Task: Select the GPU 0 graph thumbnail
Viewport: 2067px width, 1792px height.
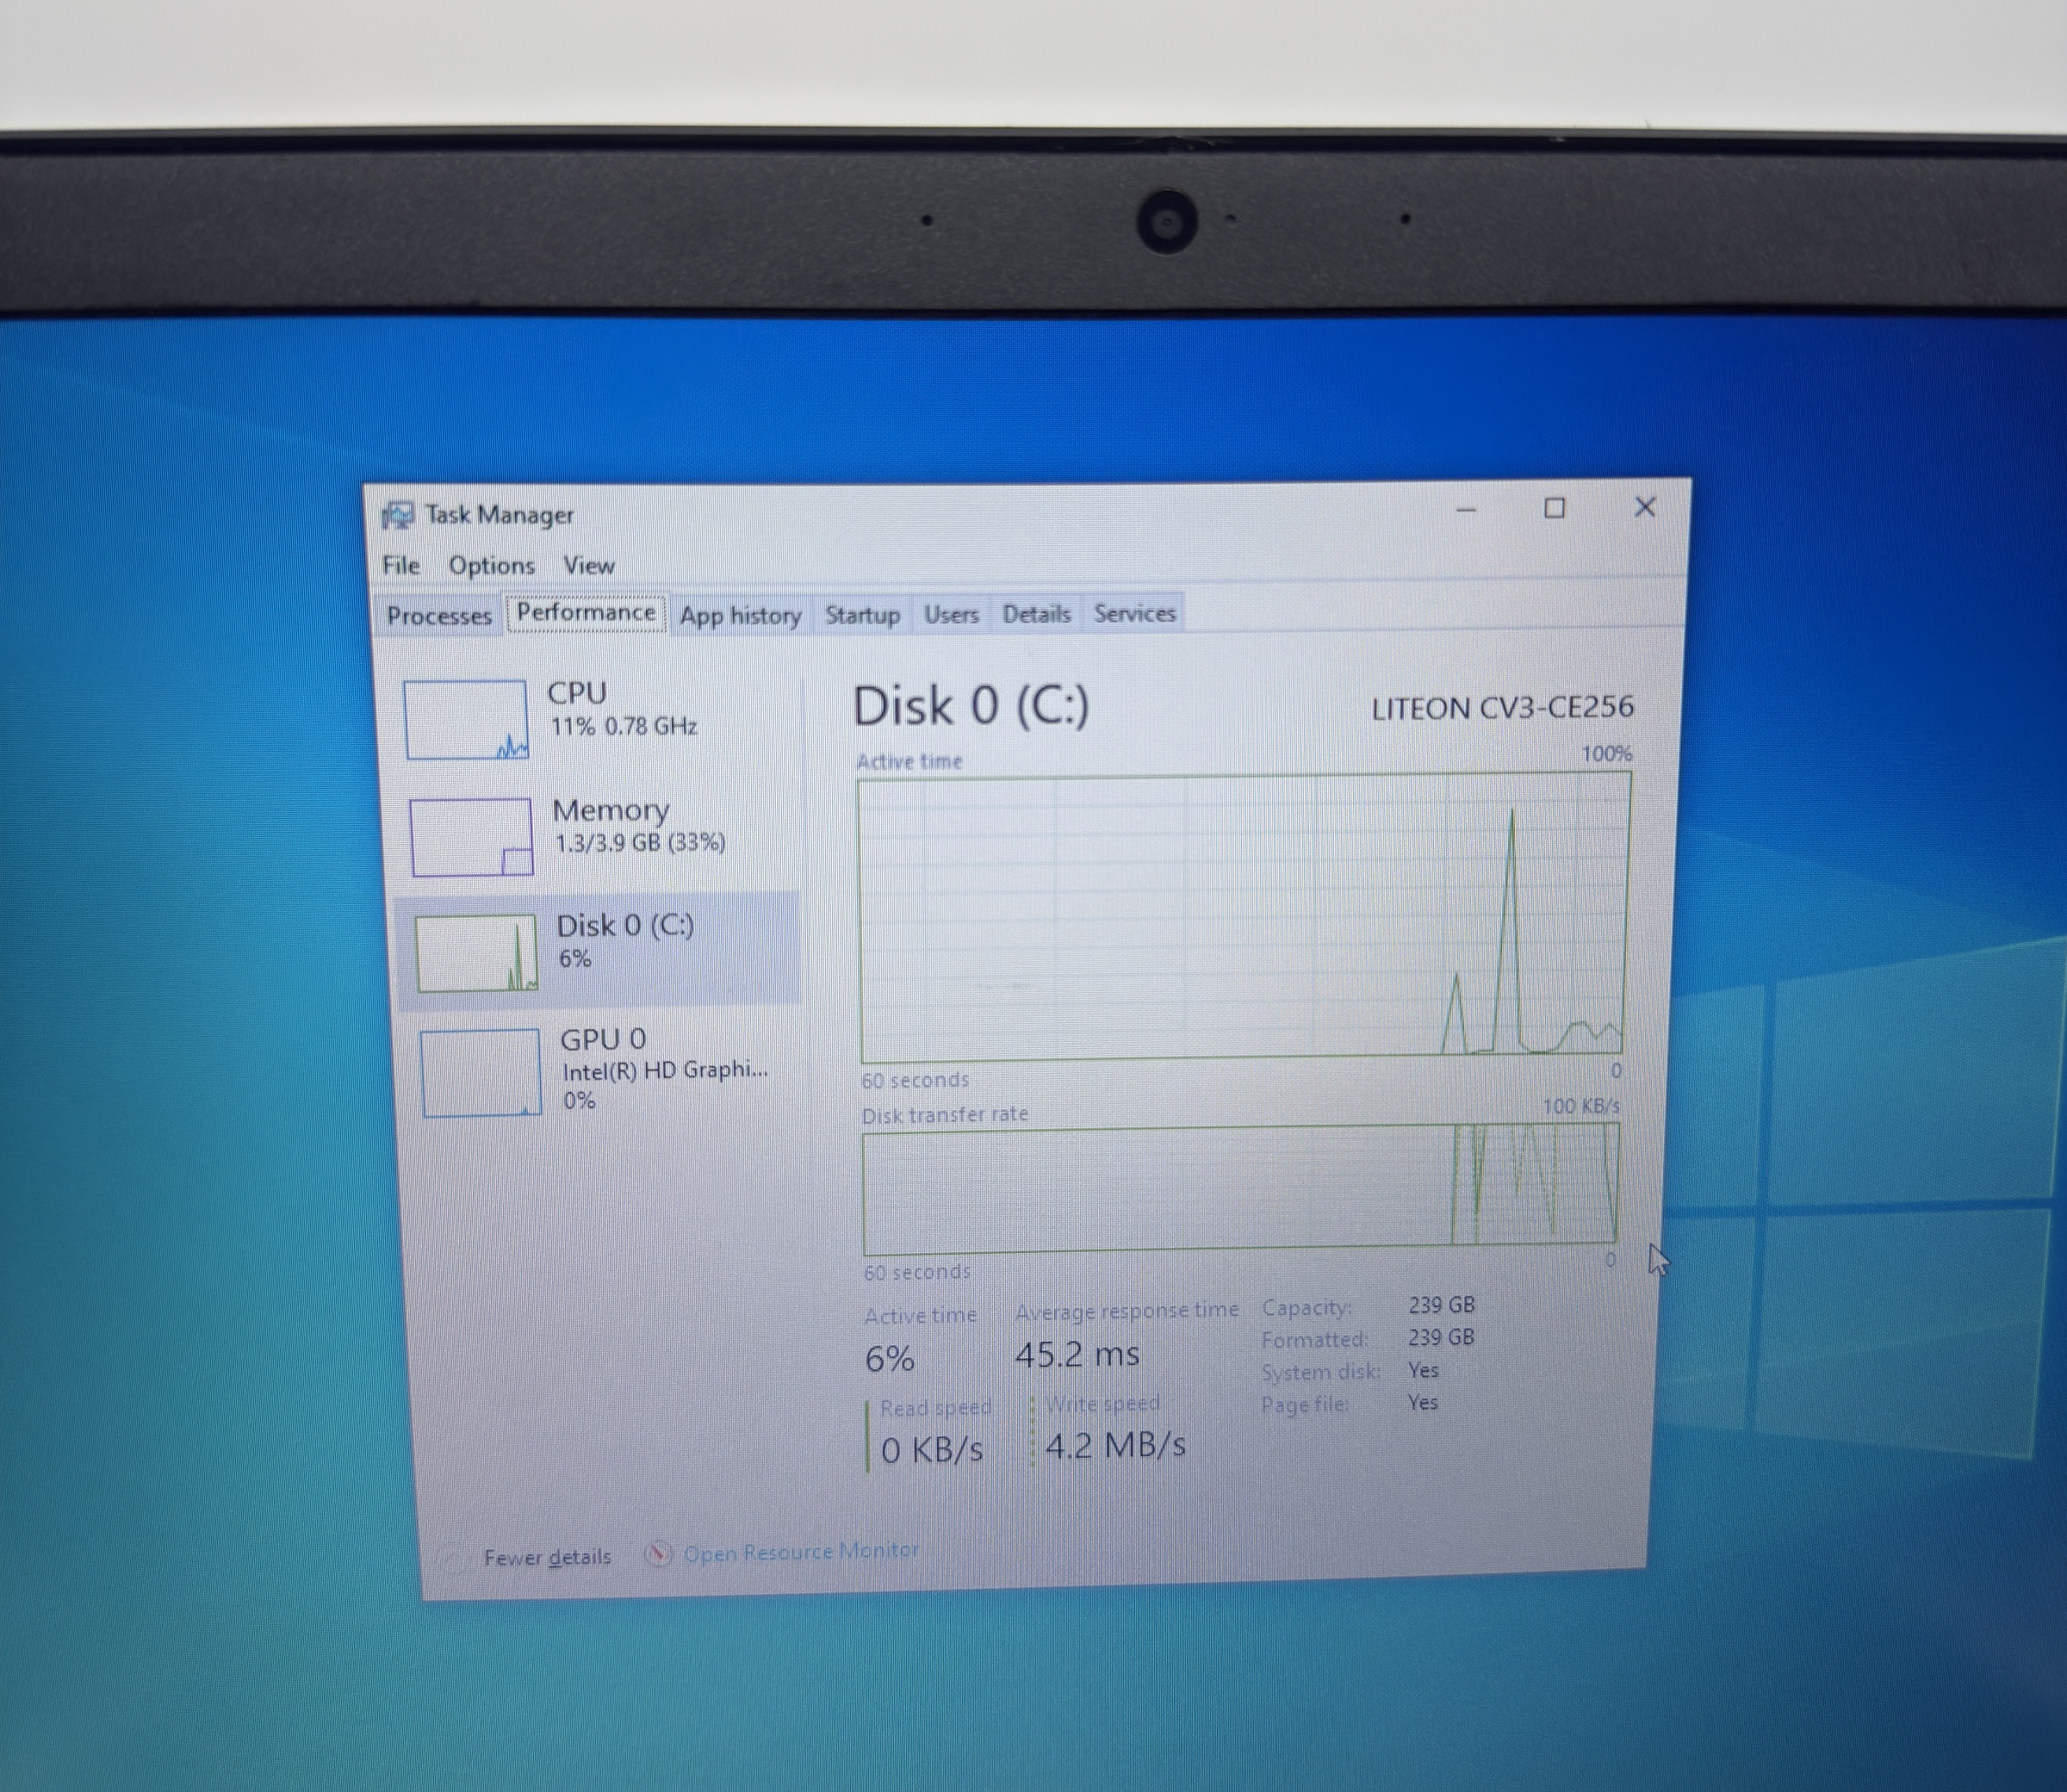Action: (481, 1073)
